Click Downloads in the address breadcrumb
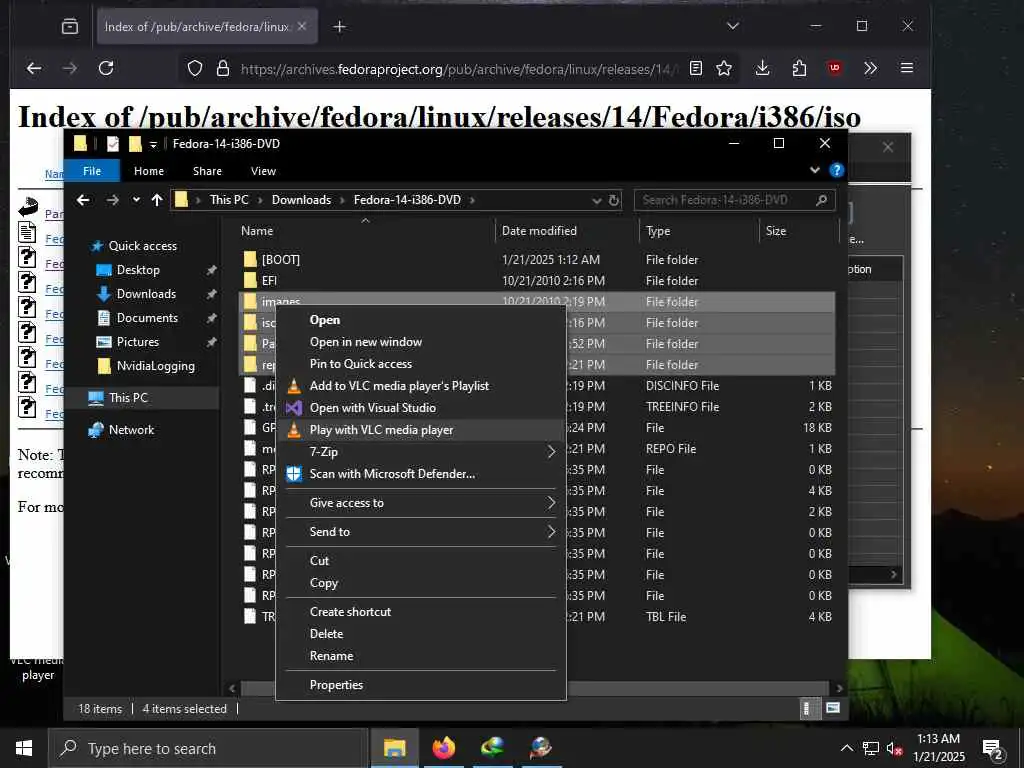This screenshot has width=1024, height=768. coord(301,200)
